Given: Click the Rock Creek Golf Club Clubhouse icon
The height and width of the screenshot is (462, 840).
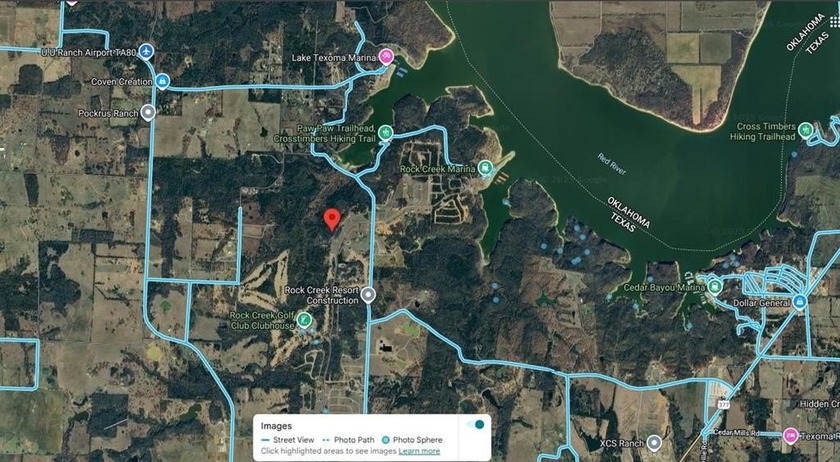Looking at the screenshot, I should click(x=304, y=321).
